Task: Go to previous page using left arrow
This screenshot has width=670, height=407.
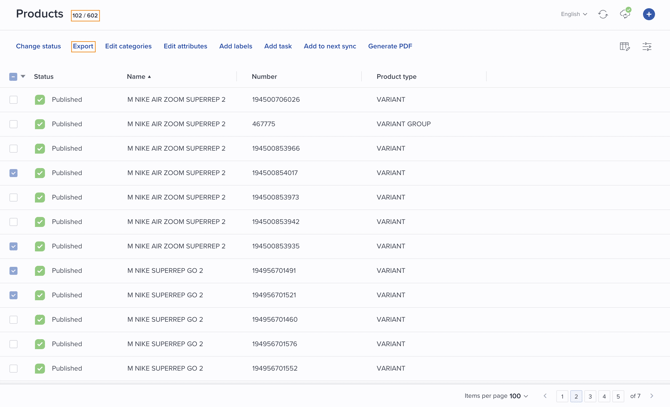Action: click(545, 396)
